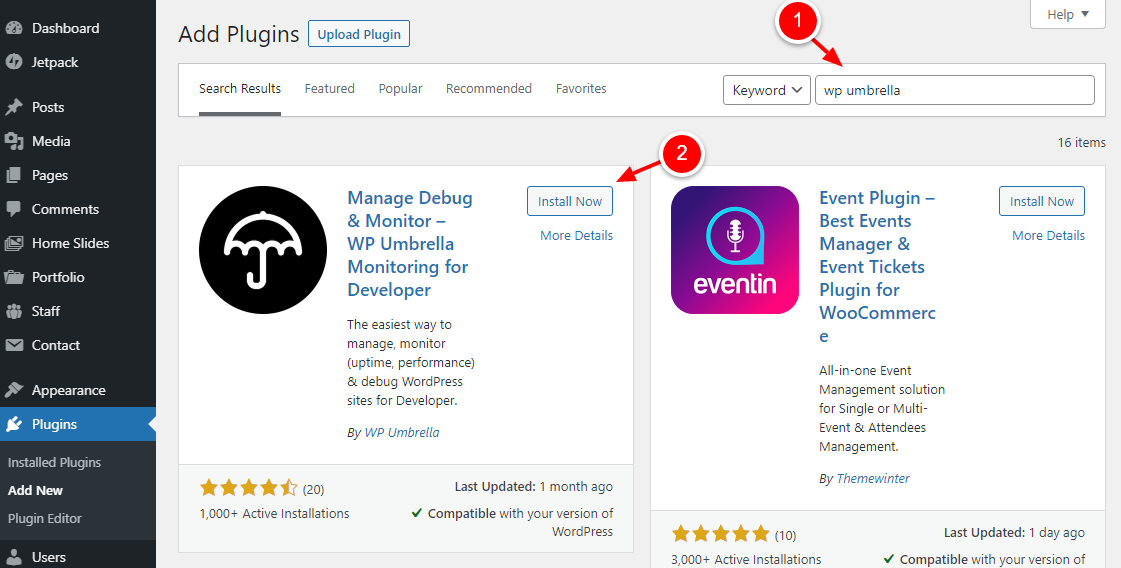Open the Contact menu
Image resolution: width=1121 pixels, height=568 pixels.
coord(78,346)
